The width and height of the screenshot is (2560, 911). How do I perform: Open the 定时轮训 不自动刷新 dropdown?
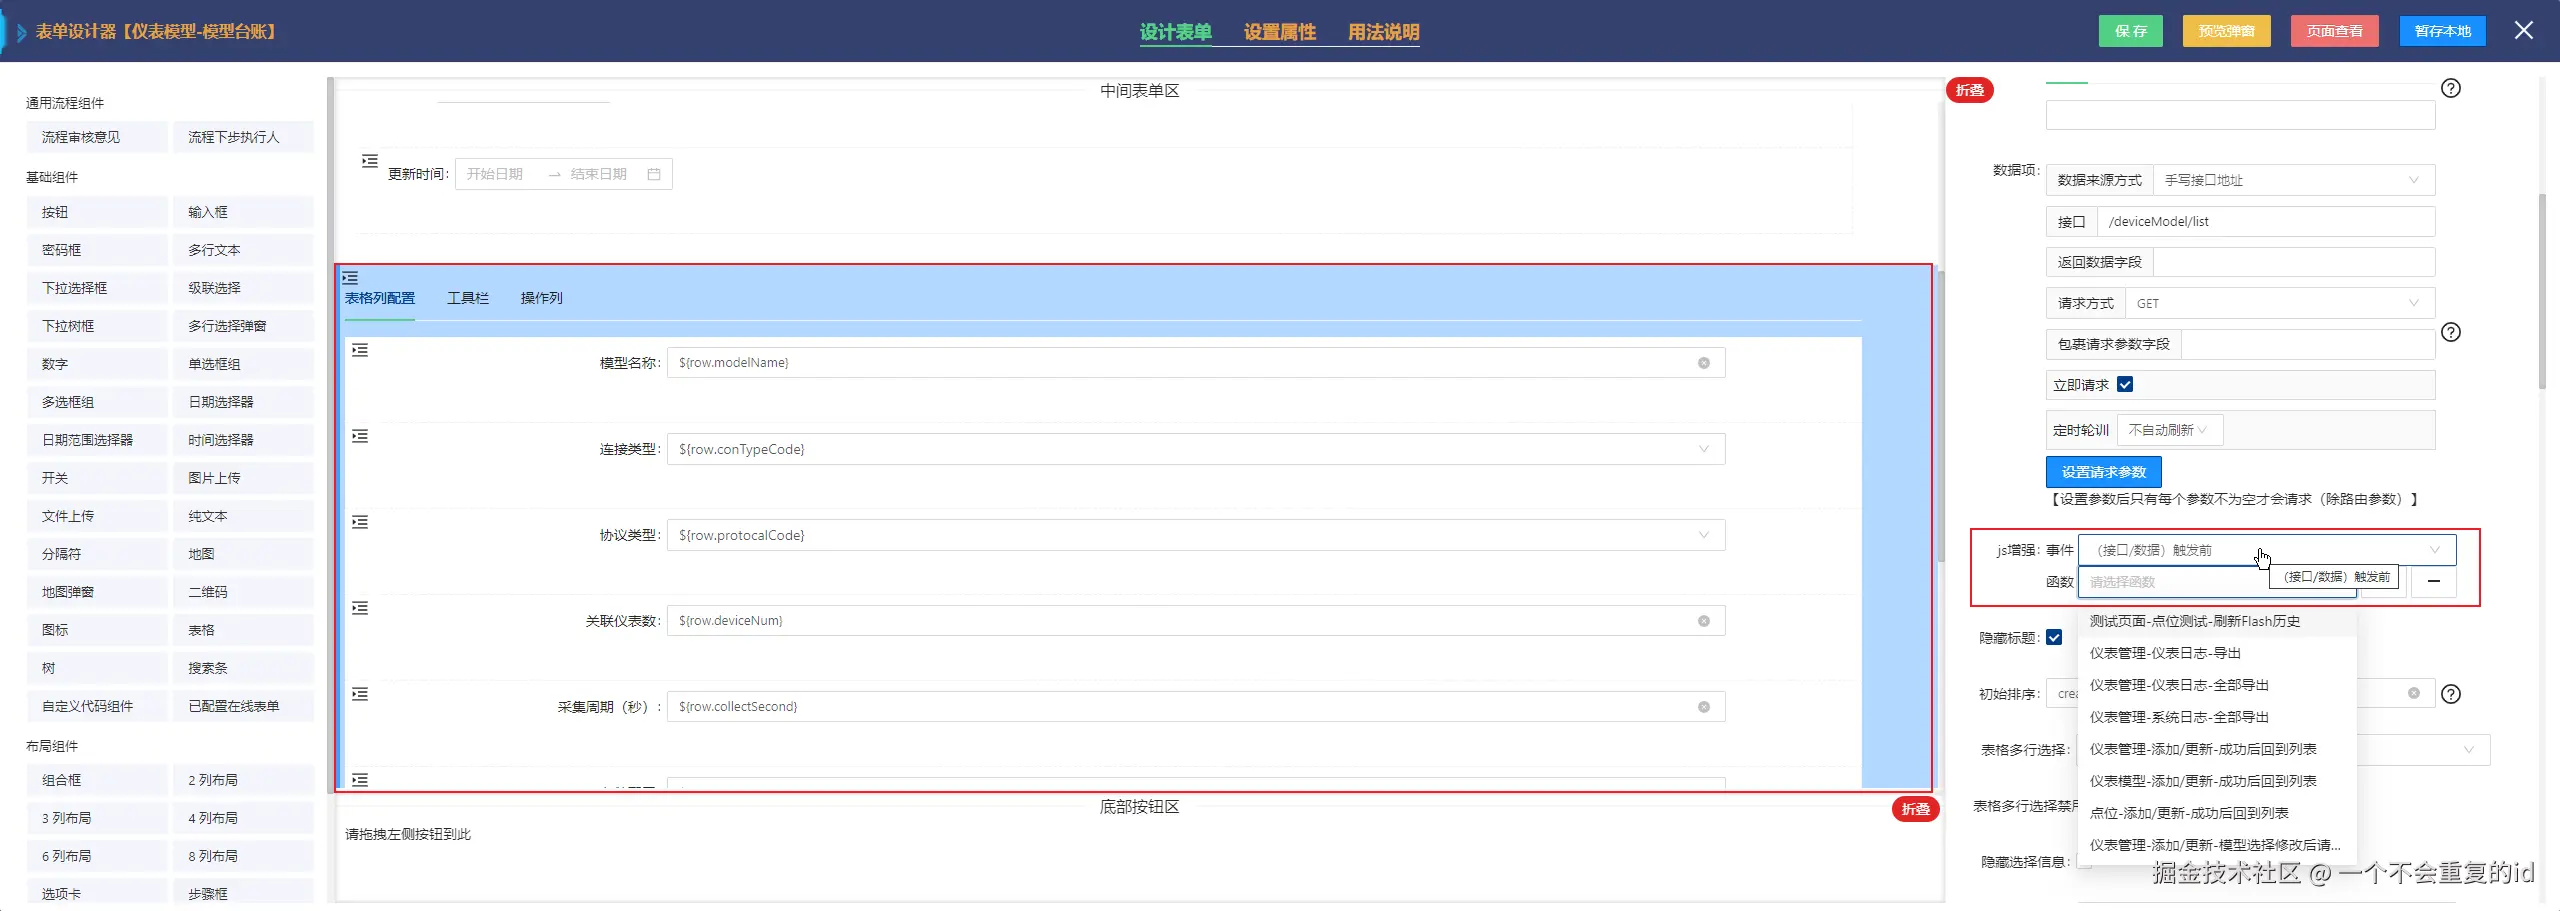coord(2169,430)
